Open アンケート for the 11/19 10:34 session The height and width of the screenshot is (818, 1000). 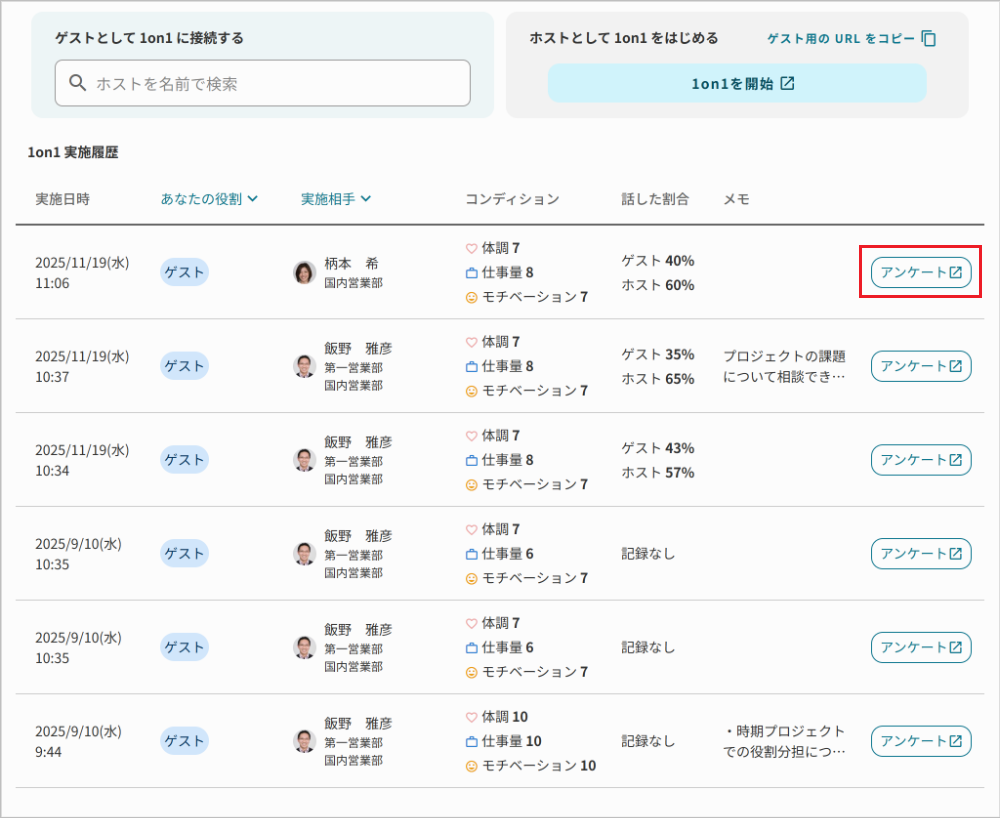pos(920,460)
